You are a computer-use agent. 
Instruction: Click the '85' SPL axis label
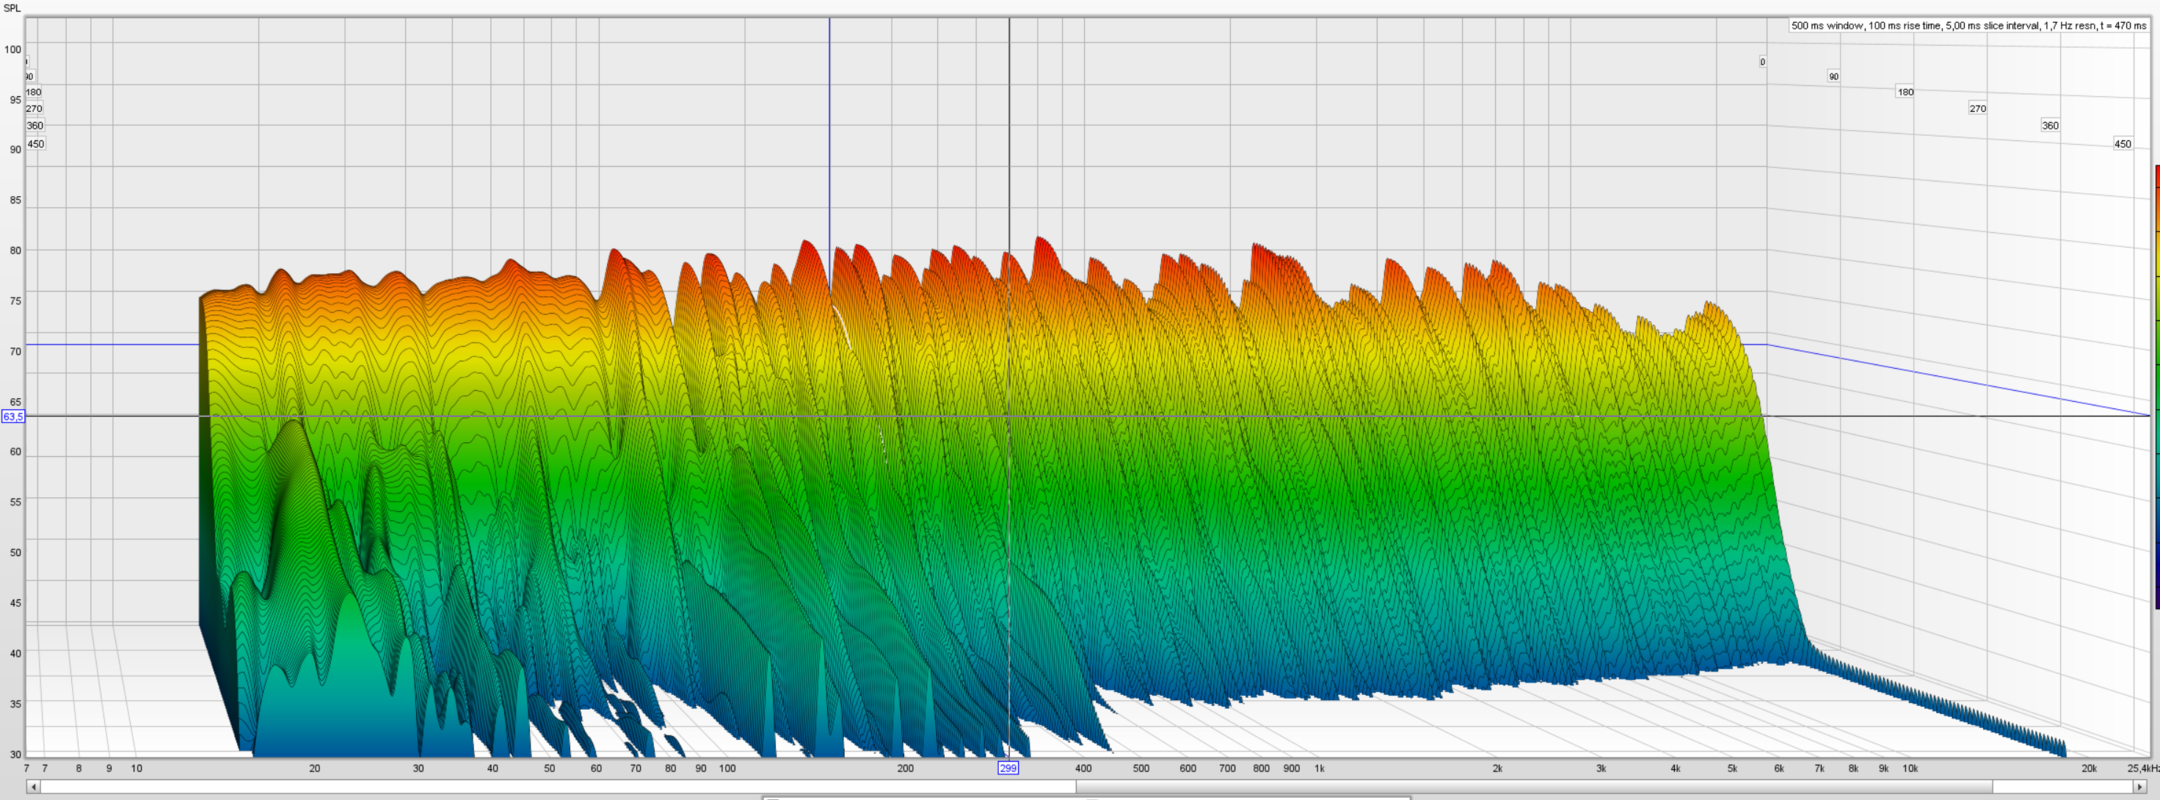[15, 200]
